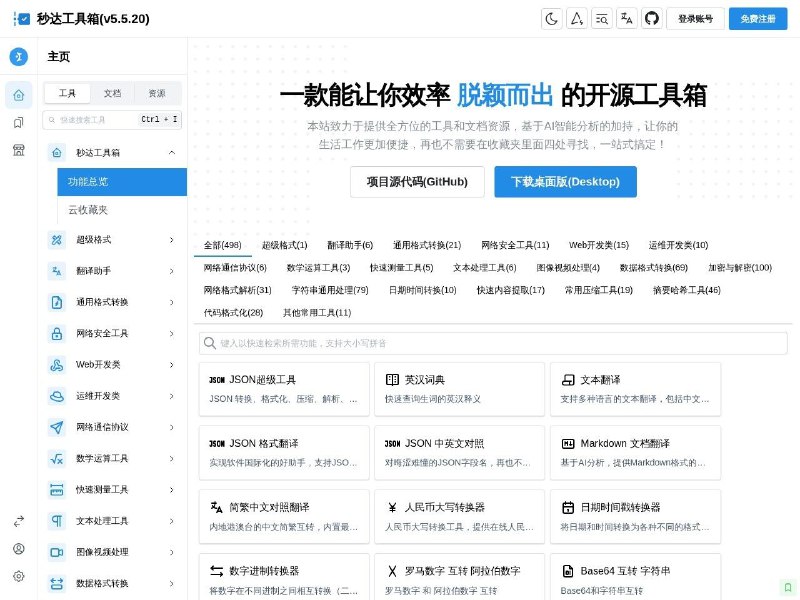Click the swap arrows icon in left rail
The height and width of the screenshot is (600, 800).
pyautogui.click(x=19, y=521)
